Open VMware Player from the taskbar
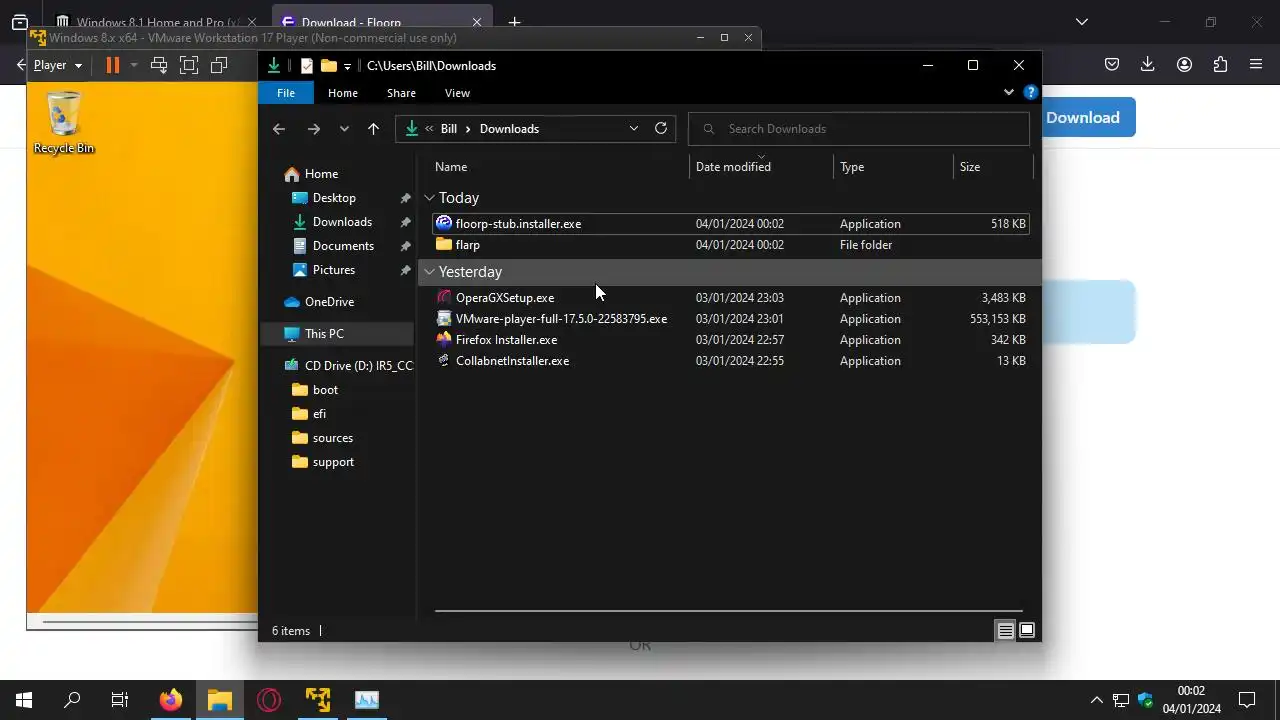The width and height of the screenshot is (1280, 720). [x=318, y=699]
